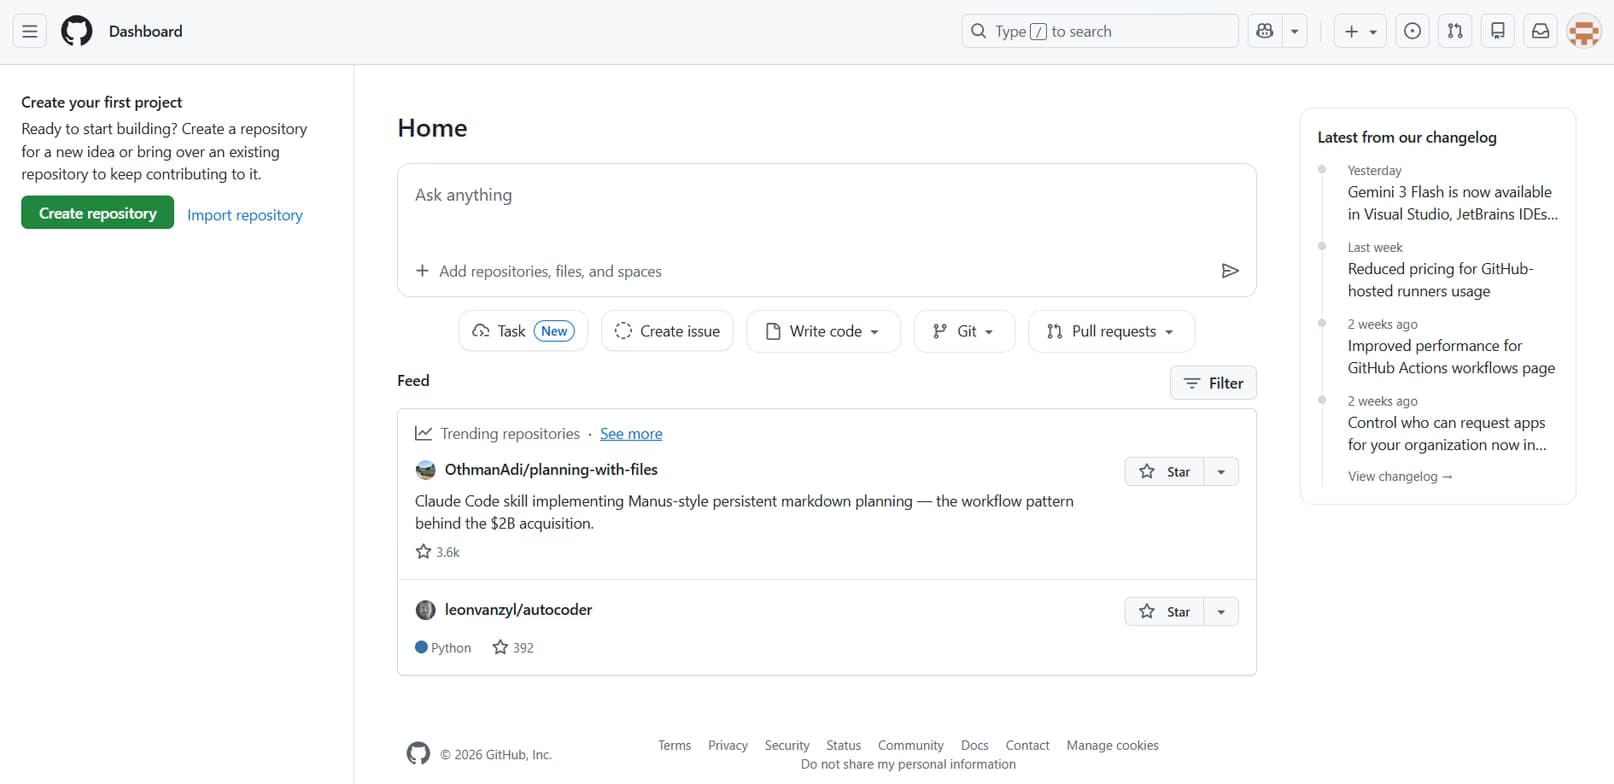The image size is (1614, 784).
Task: Open the Issues icon in header
Action: 1412,31
